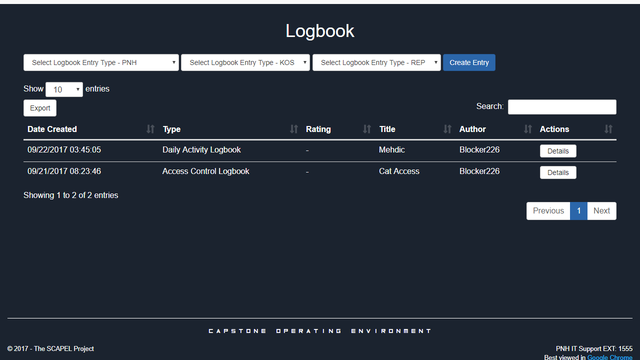
Task: Open the PNH logbook entry type dropdown
Action: click(101, 62)
